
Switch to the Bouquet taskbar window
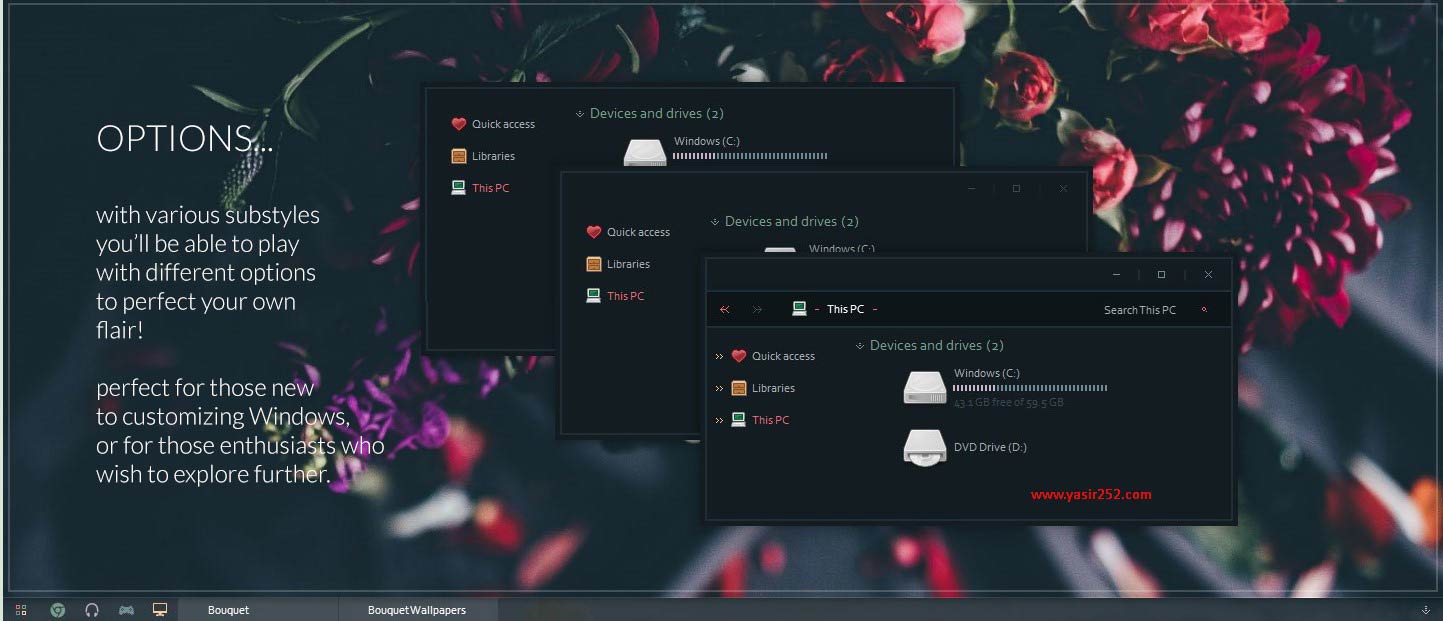(x=228, y=609)
